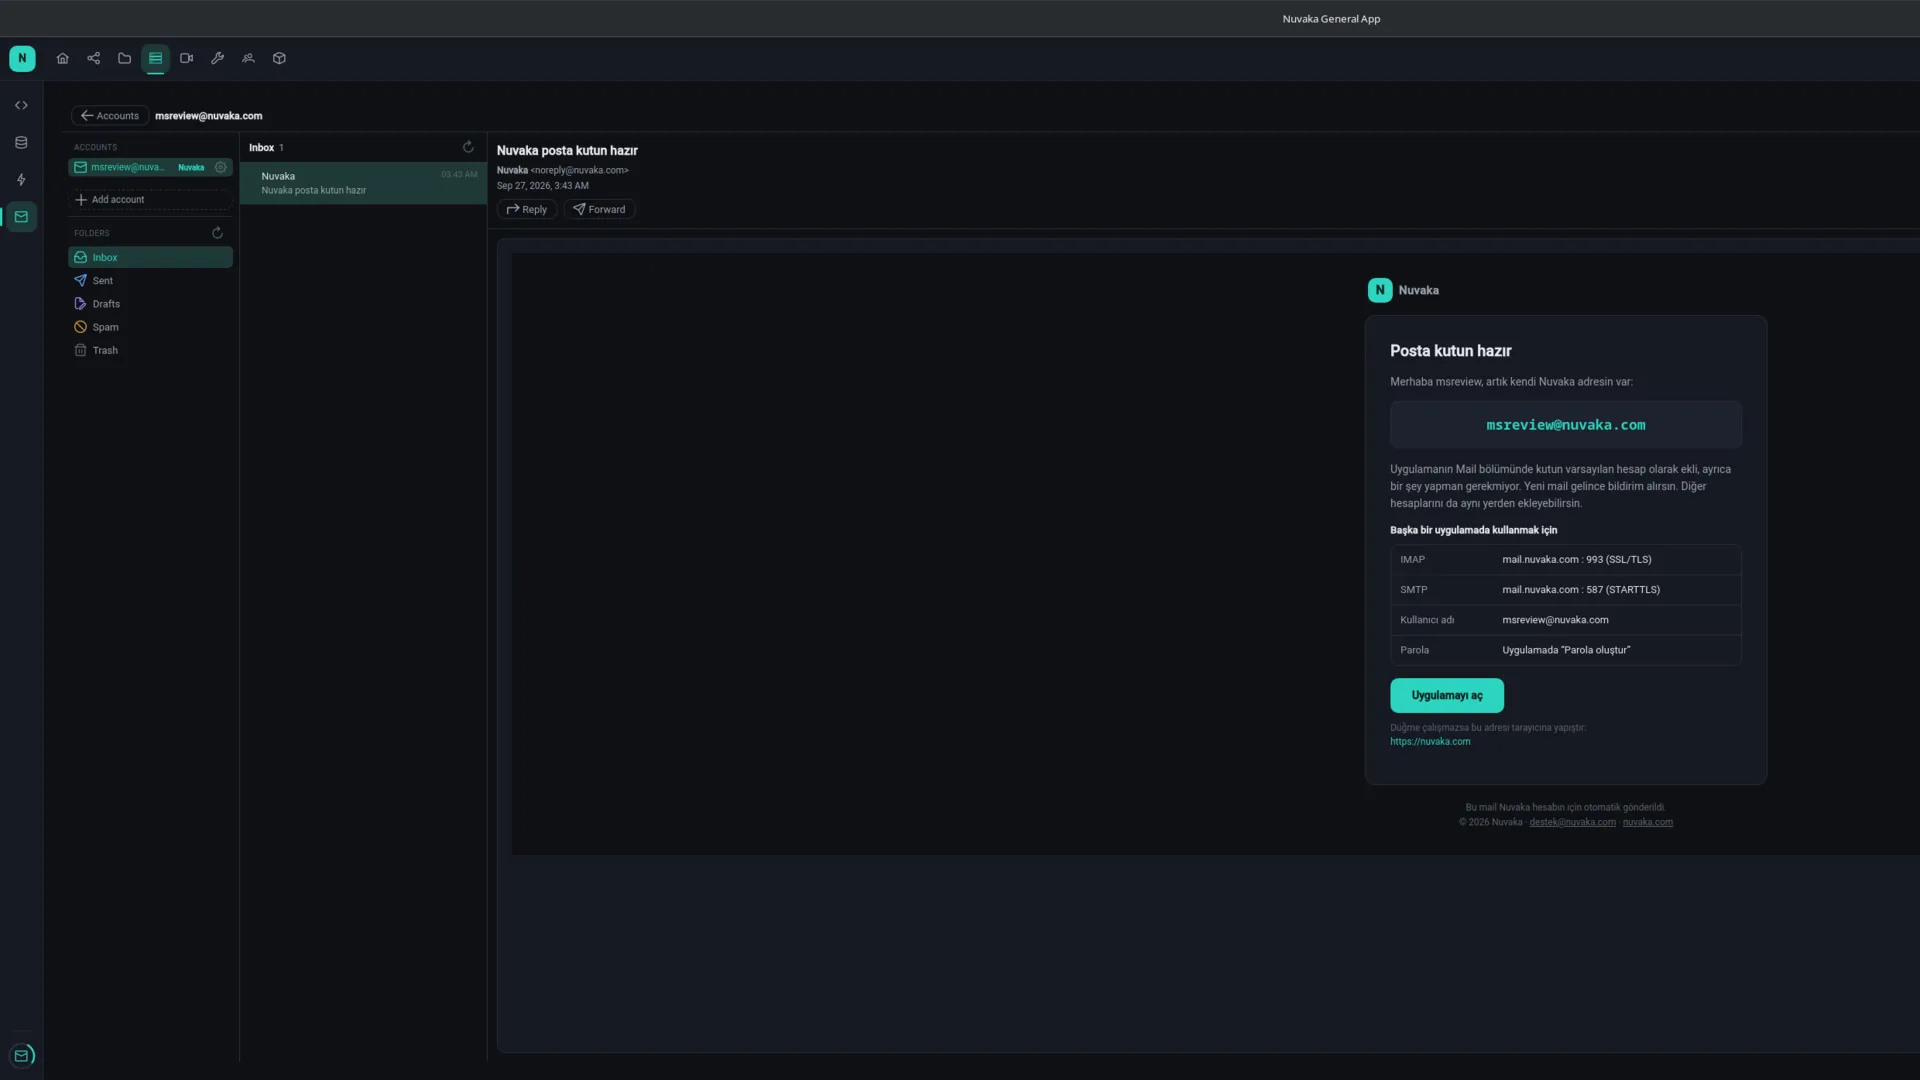
Task: Go back to Accounts
Action: click(110, 116)
